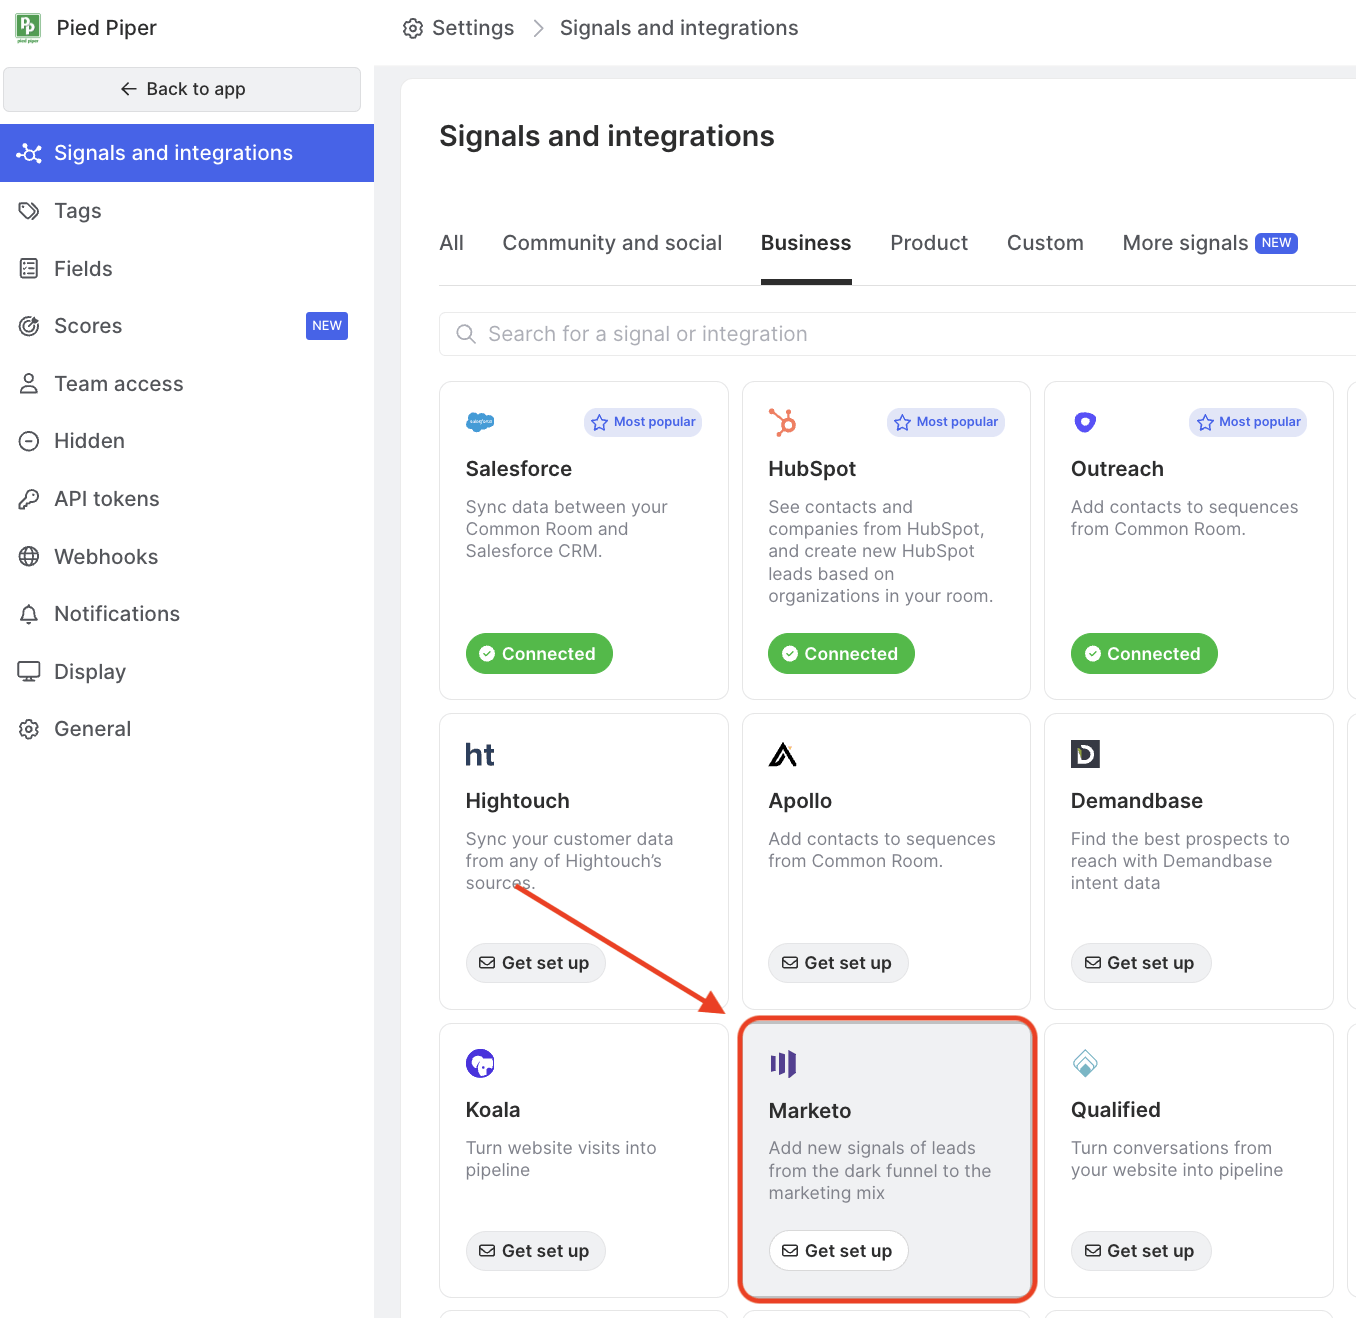Screen dimensions: 1356x1318
Task: Open Scores settings page
Action: point(187,326)
